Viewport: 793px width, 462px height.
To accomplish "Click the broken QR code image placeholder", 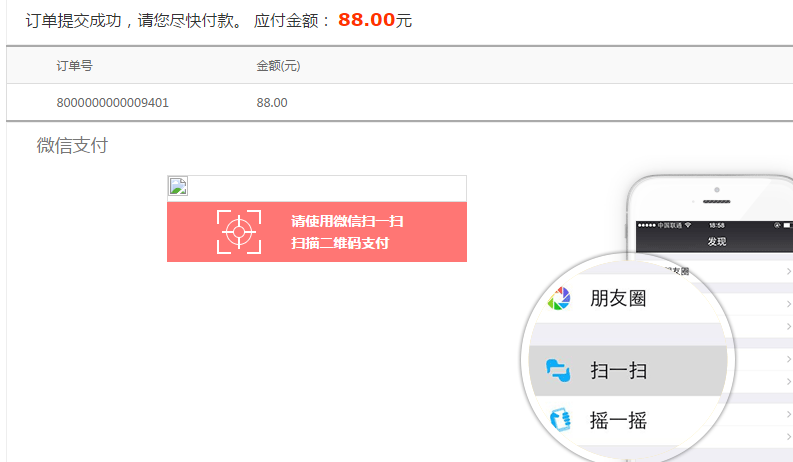I will pos(178,186).
